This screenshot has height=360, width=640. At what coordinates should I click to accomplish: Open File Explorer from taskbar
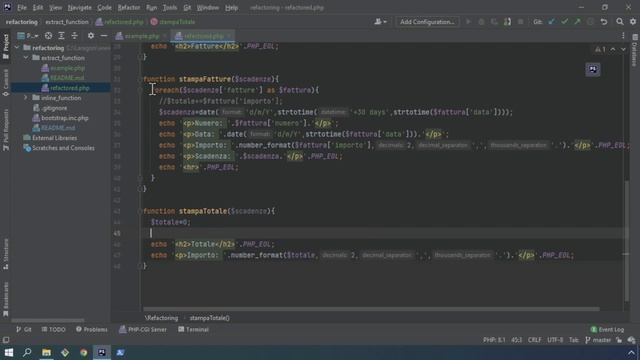pyautogui.click(x=46, y=352)
